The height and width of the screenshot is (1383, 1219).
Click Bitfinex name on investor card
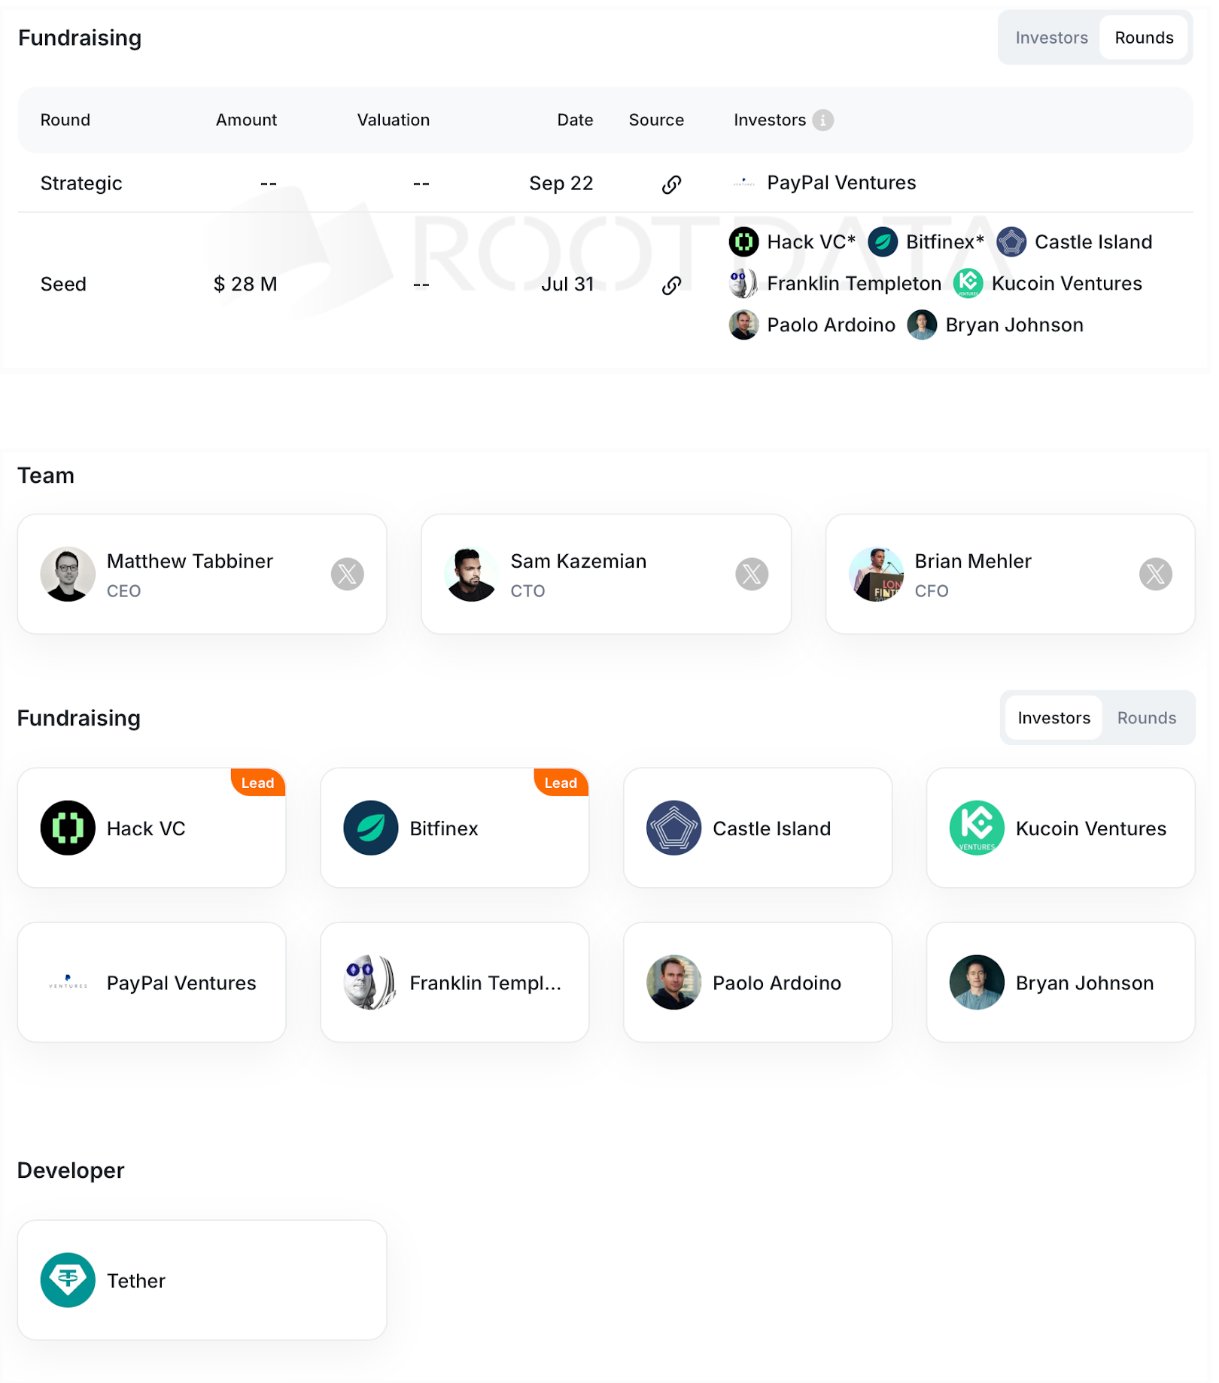444,829
